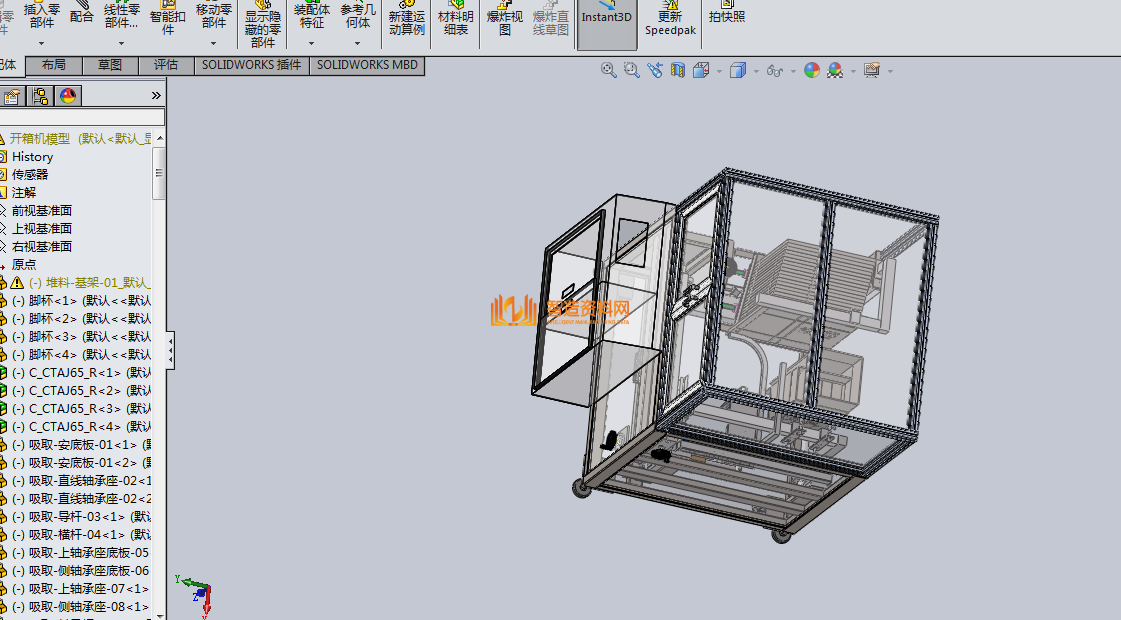The image size is (1121, 620).
Task: Click the 爆炸视图 button
Action: [505, 22]
